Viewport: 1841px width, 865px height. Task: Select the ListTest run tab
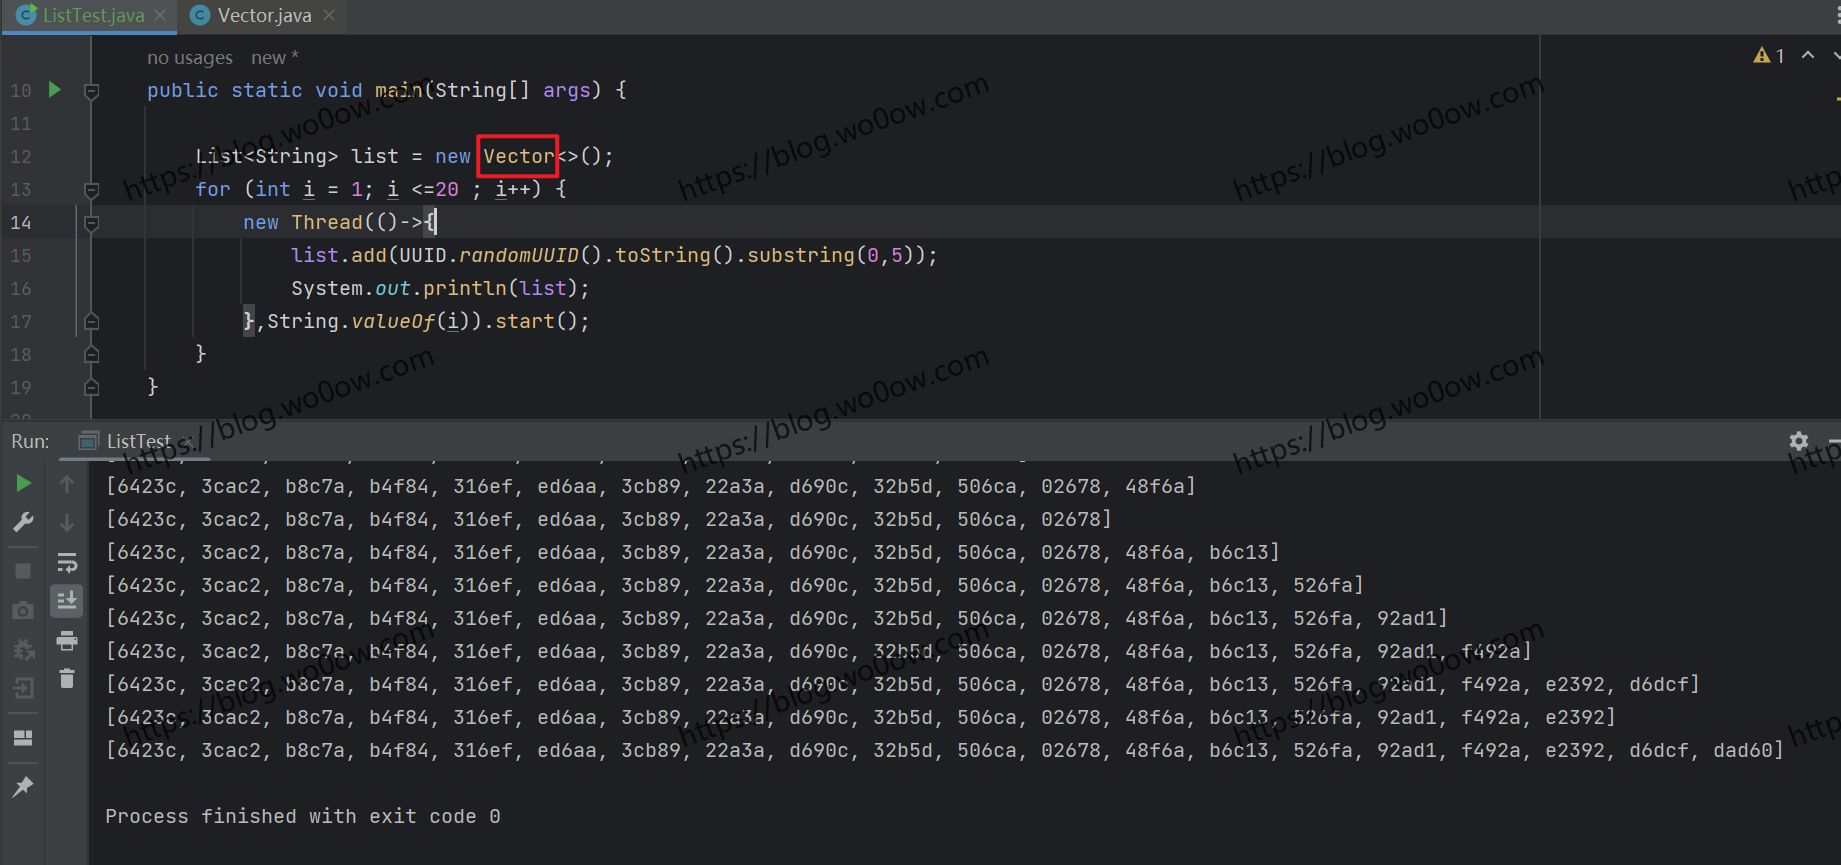click(x=137, y=441)
